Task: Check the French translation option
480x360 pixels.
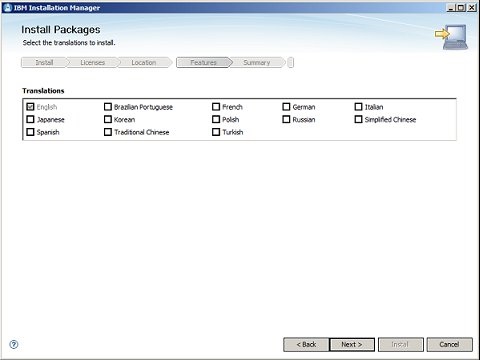Action: point(216,107)
